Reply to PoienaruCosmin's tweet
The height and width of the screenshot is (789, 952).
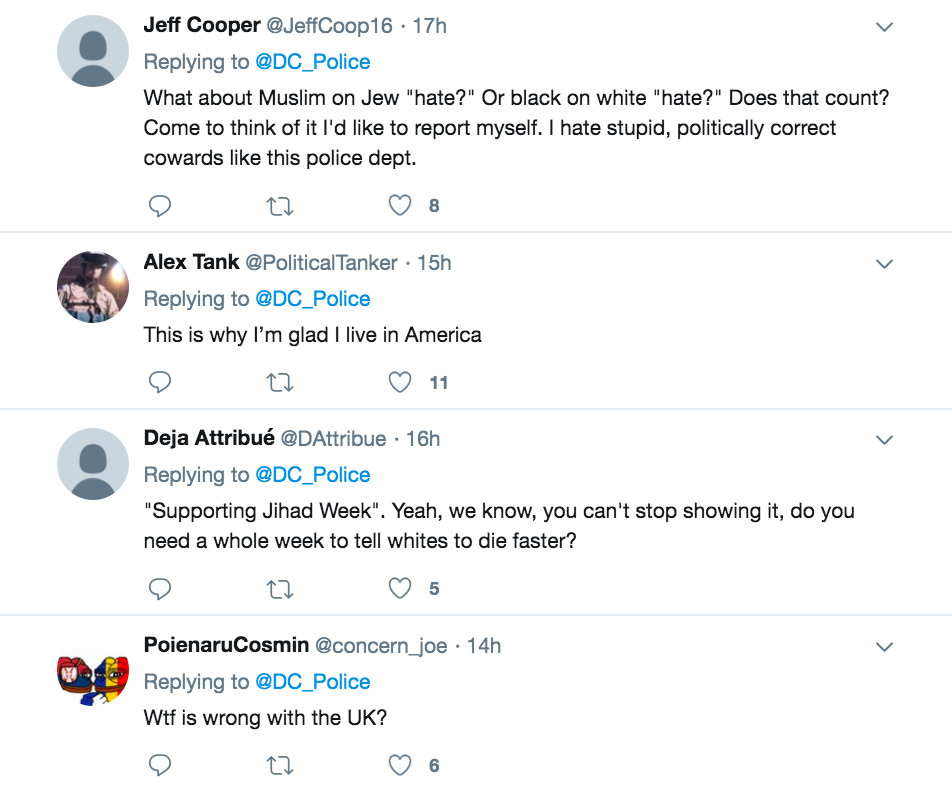(x=160, y=766)
